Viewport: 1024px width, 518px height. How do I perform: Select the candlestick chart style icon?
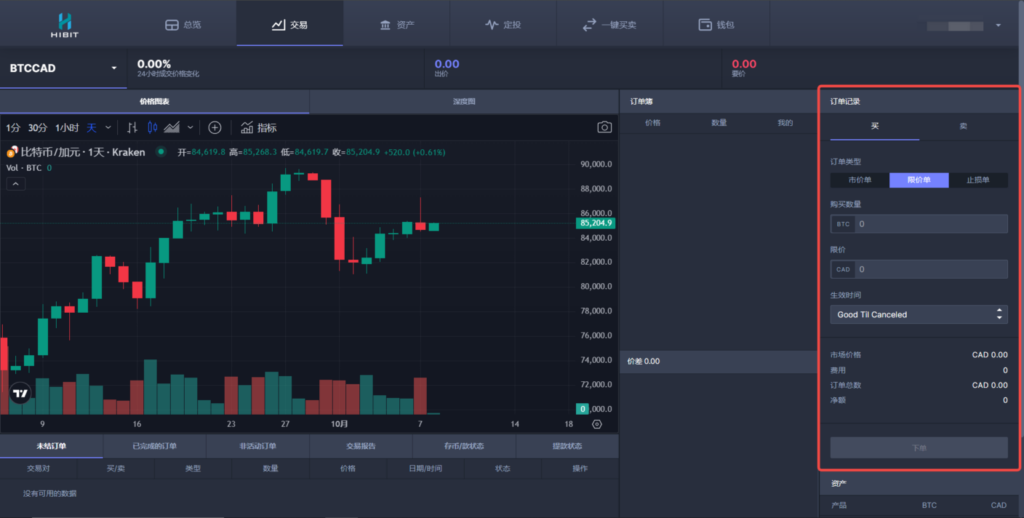[x=152, y=128]
